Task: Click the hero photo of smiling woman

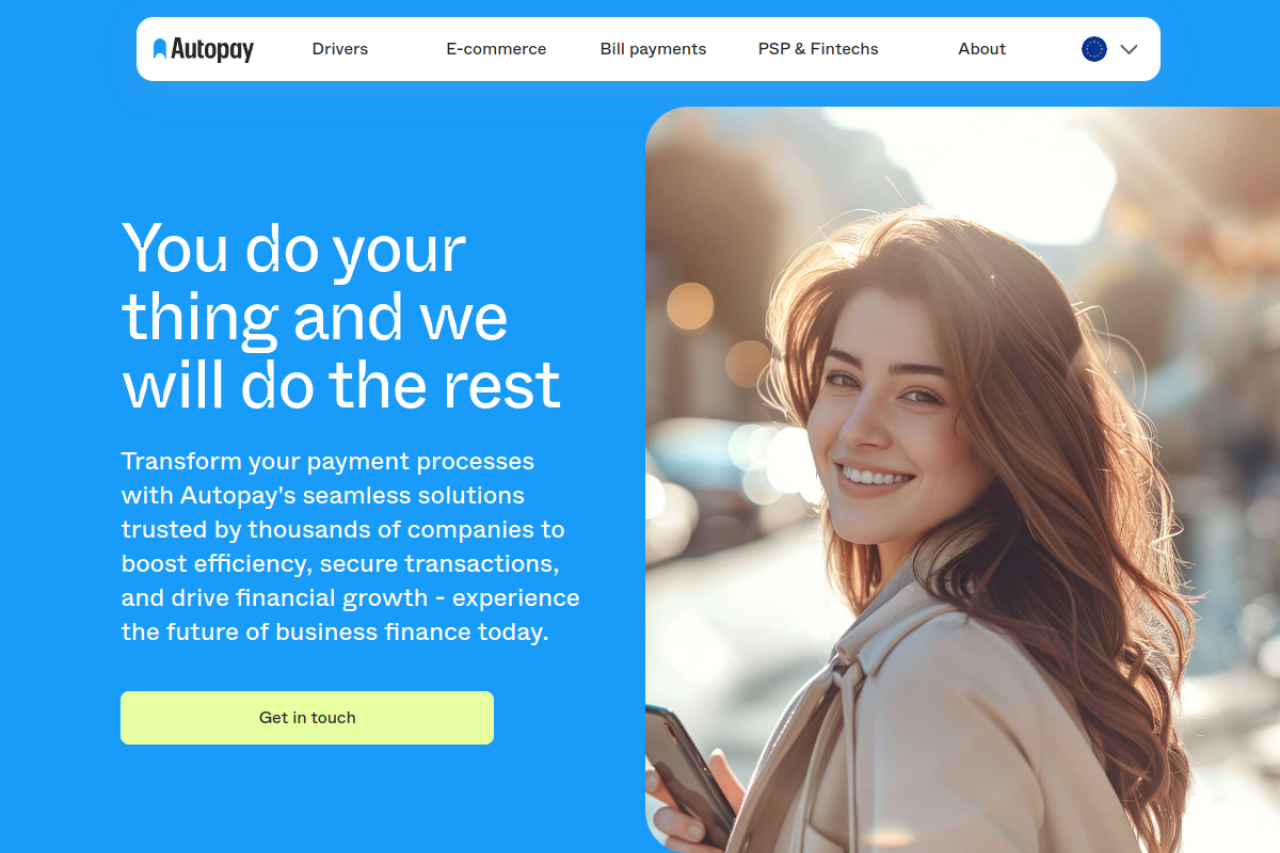Action: pos(962,480)
